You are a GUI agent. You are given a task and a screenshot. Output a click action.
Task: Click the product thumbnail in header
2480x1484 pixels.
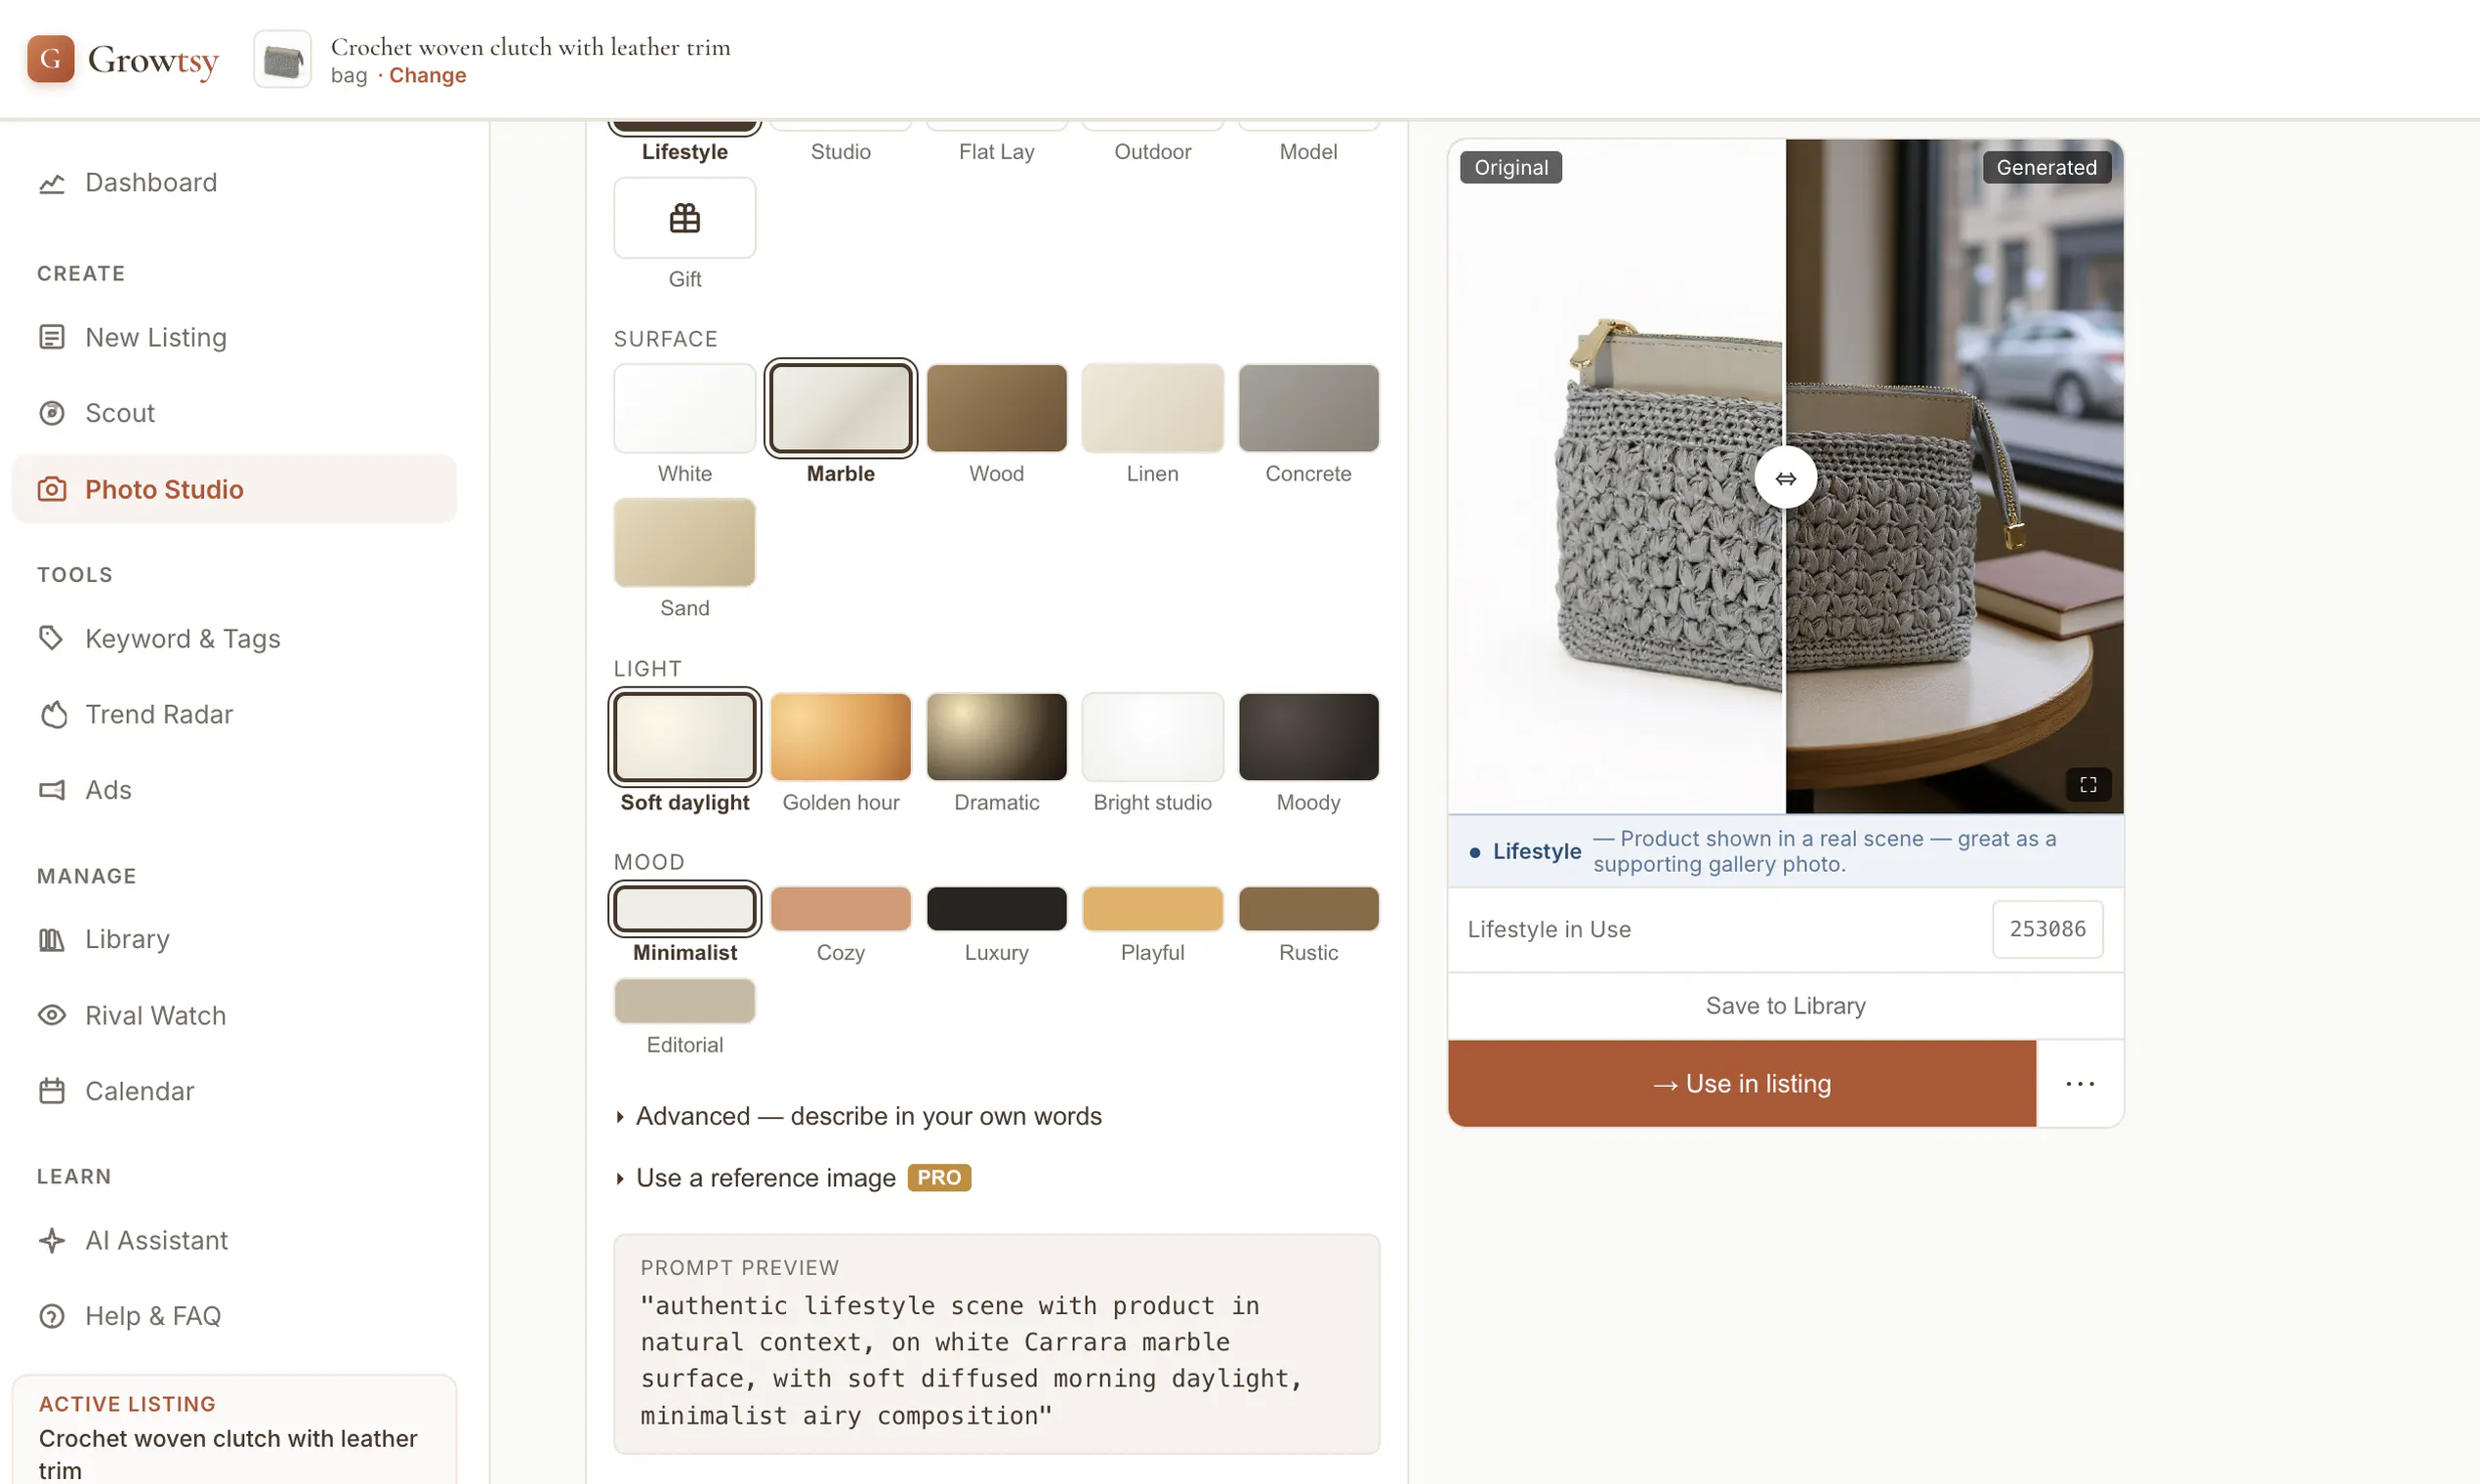coord(283,59)
